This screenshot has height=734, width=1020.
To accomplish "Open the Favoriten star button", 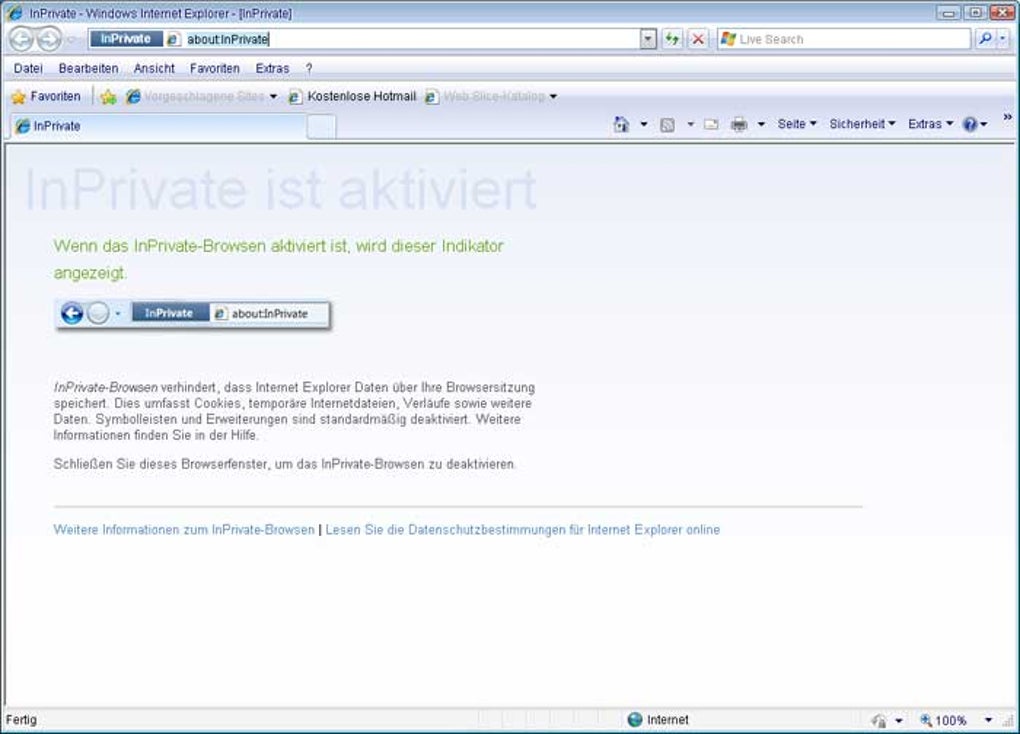I will pyautogui.click(x=46, y=96).
